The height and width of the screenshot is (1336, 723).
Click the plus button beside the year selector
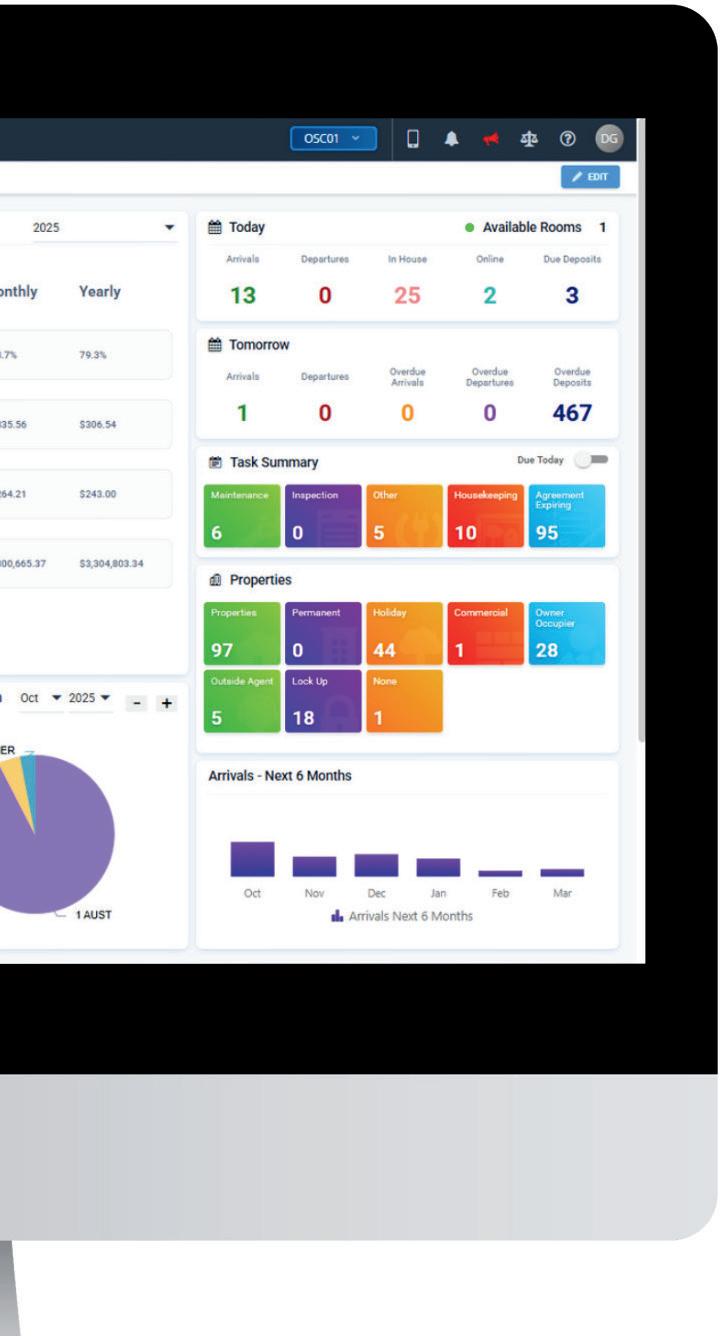coord(165,704)
